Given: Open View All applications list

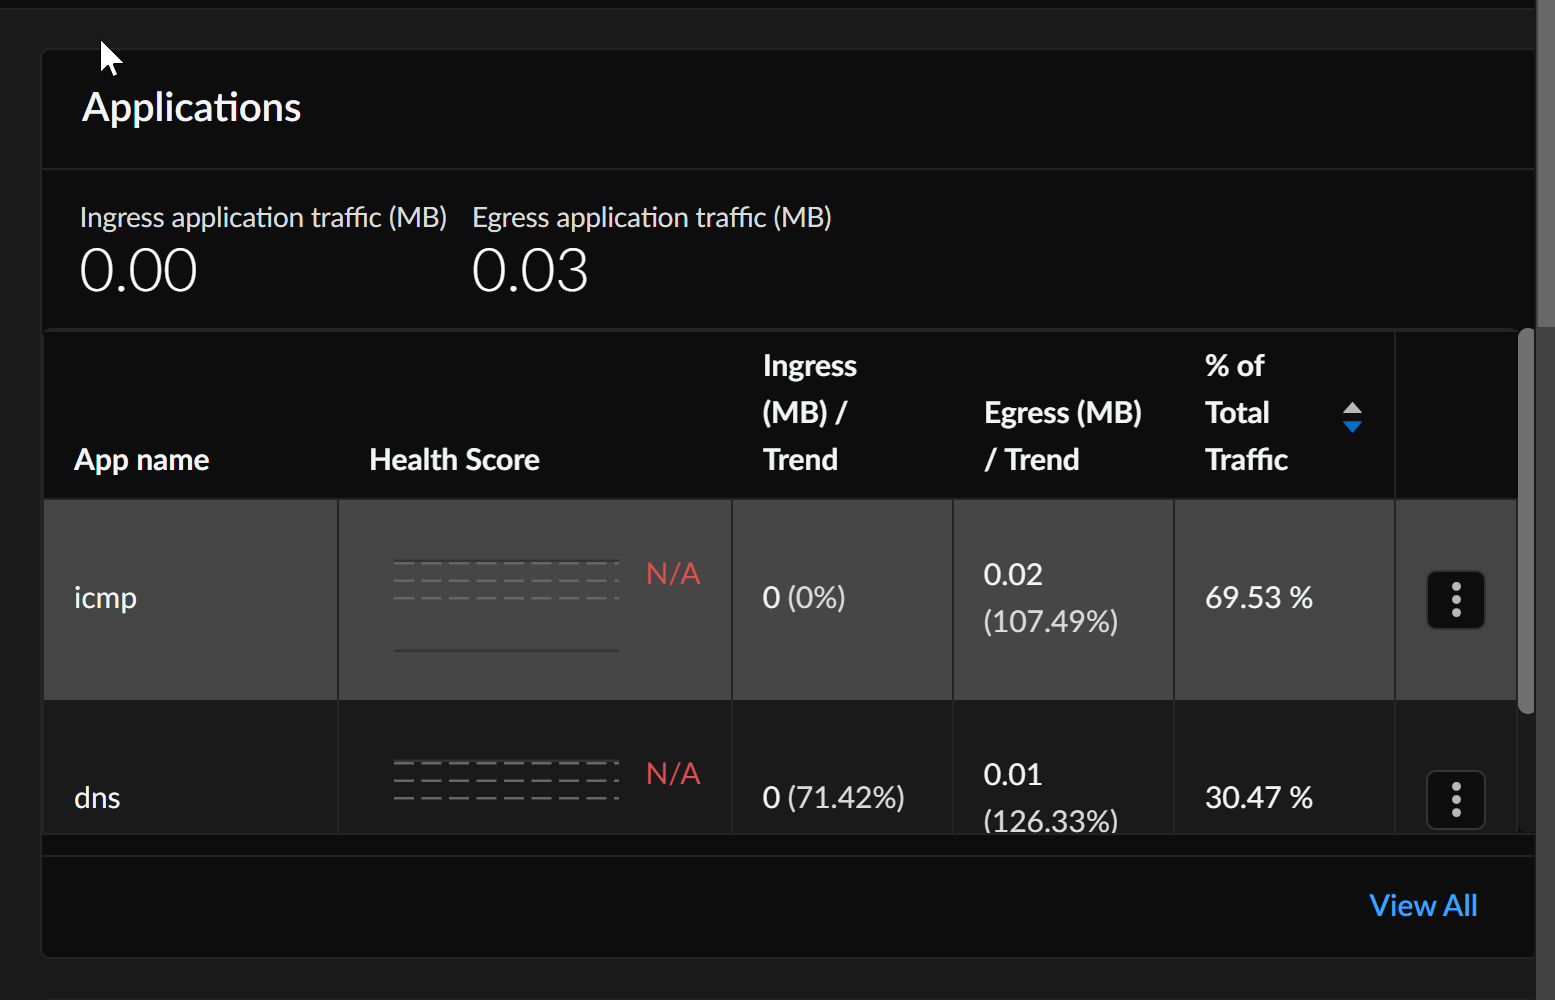Looking at the screenshot, I should point(1422,904).
